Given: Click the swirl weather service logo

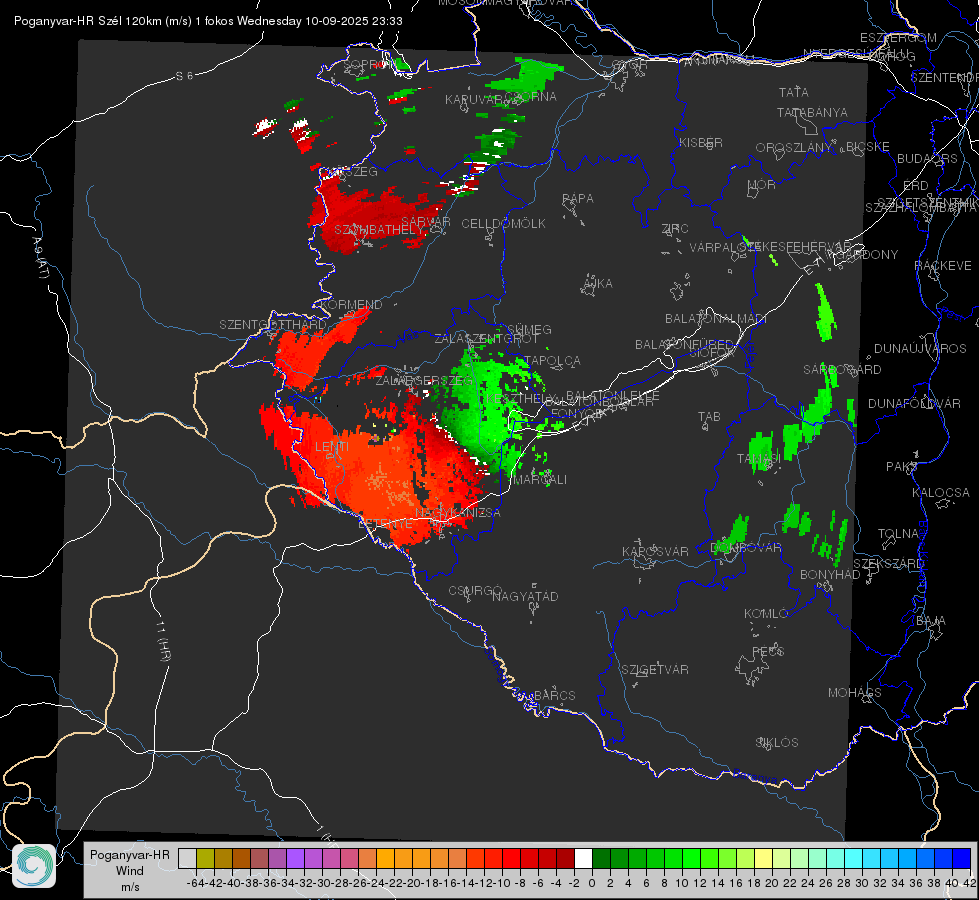Looking at the screenshot, I should [x=34, y=866].
